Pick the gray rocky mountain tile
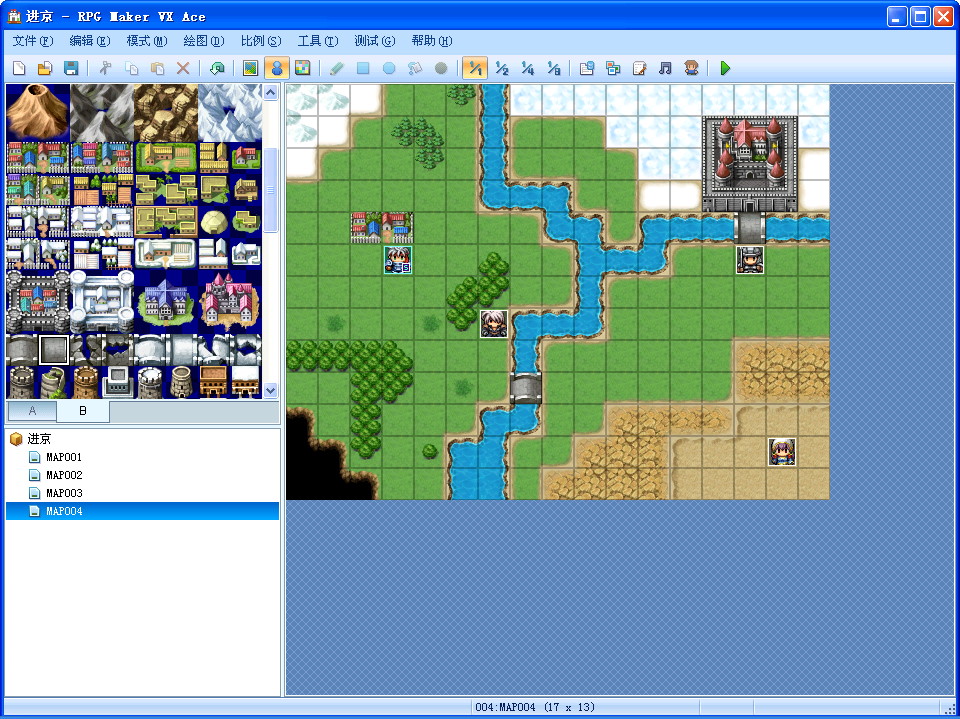The width and height of the screenshot is (960, 719). [x=102, y=113]
